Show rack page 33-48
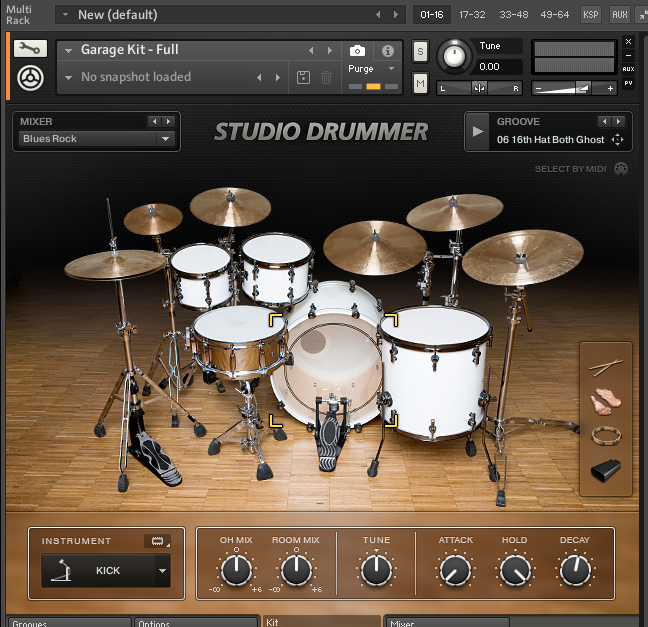This screenshot has height=627, width=648. 514,15
